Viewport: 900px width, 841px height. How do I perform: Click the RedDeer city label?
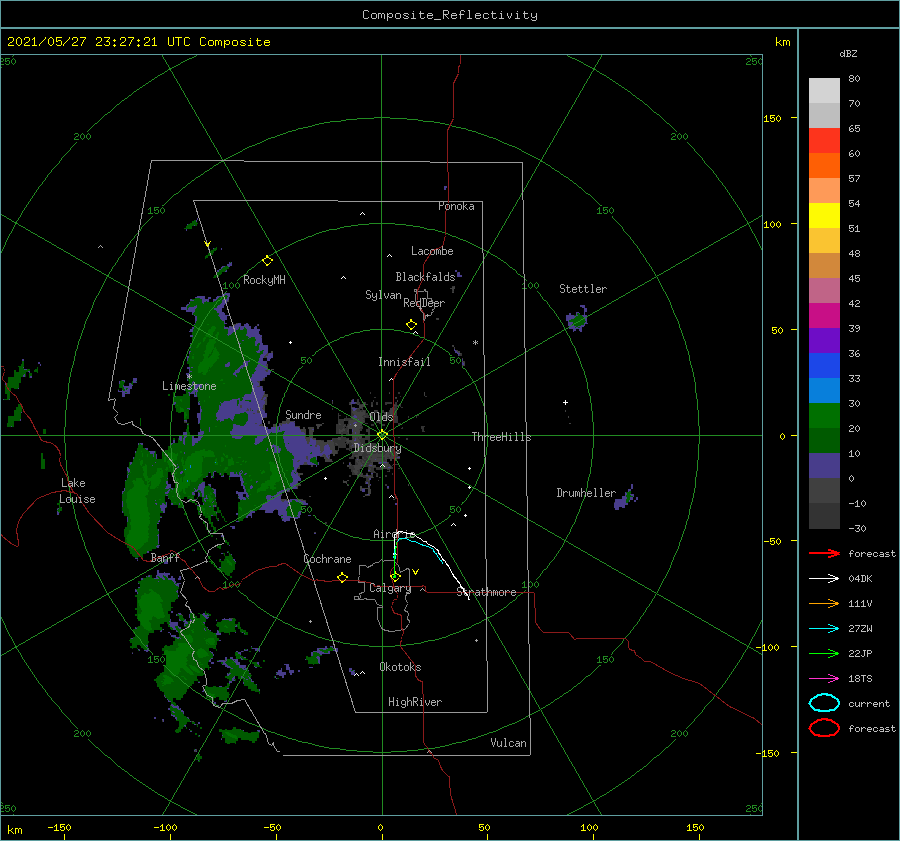pyautogui.click(x=424, y=303)
